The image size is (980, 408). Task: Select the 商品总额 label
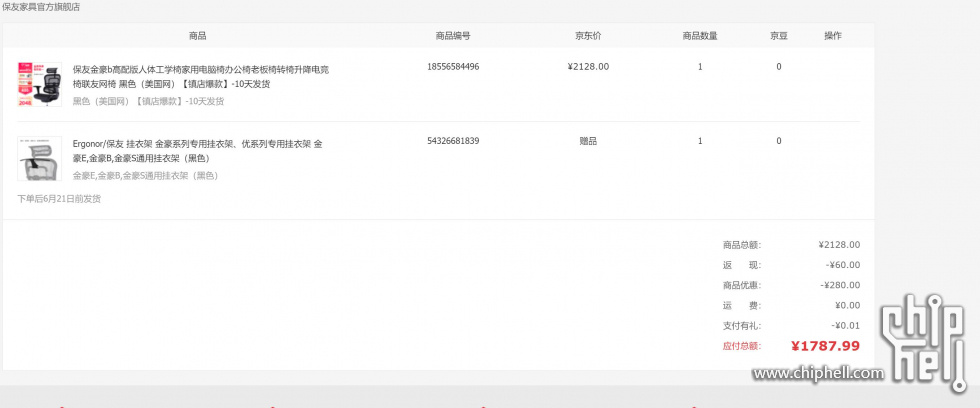(x=742, y=245)
